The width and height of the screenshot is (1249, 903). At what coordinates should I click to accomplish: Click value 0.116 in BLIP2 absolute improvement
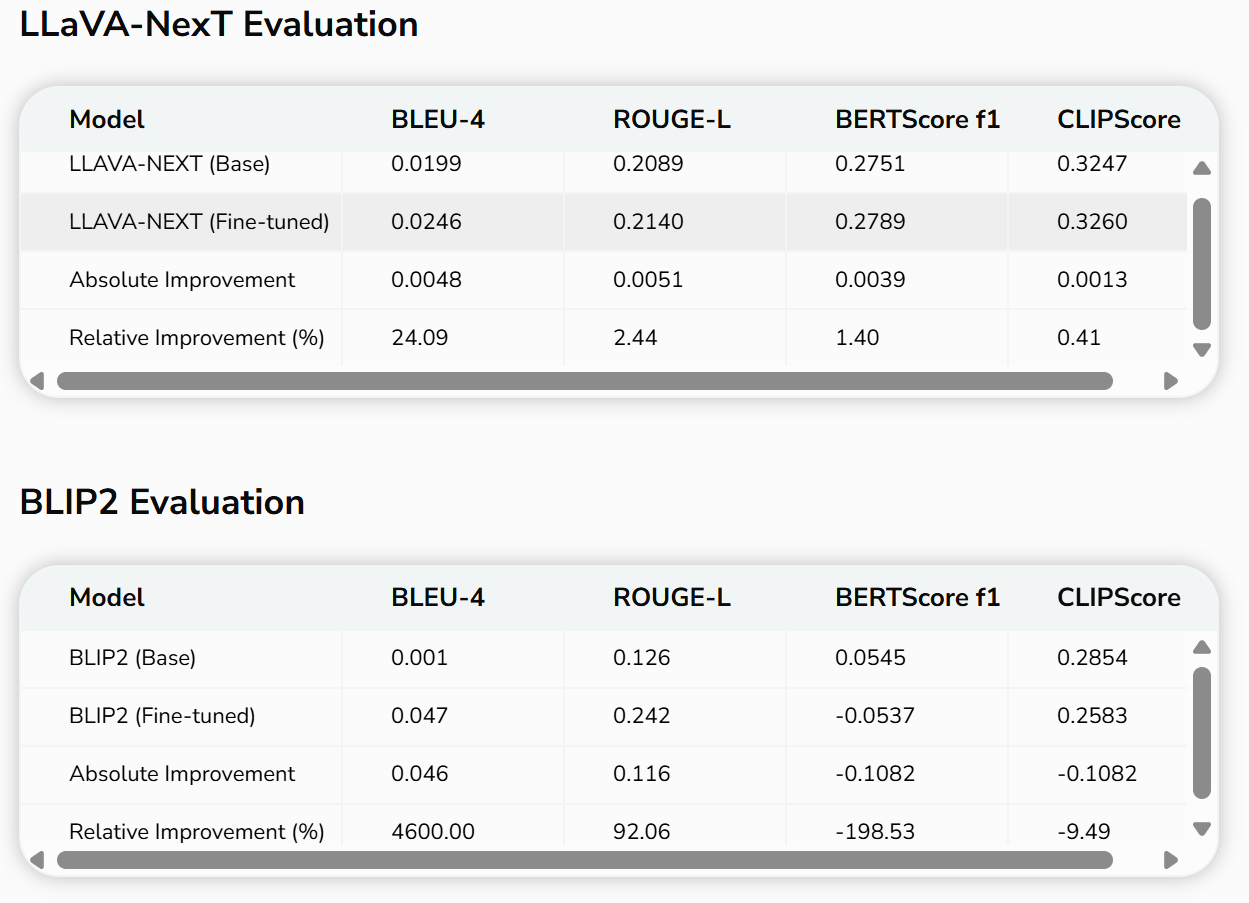click(x=642, y=774)
